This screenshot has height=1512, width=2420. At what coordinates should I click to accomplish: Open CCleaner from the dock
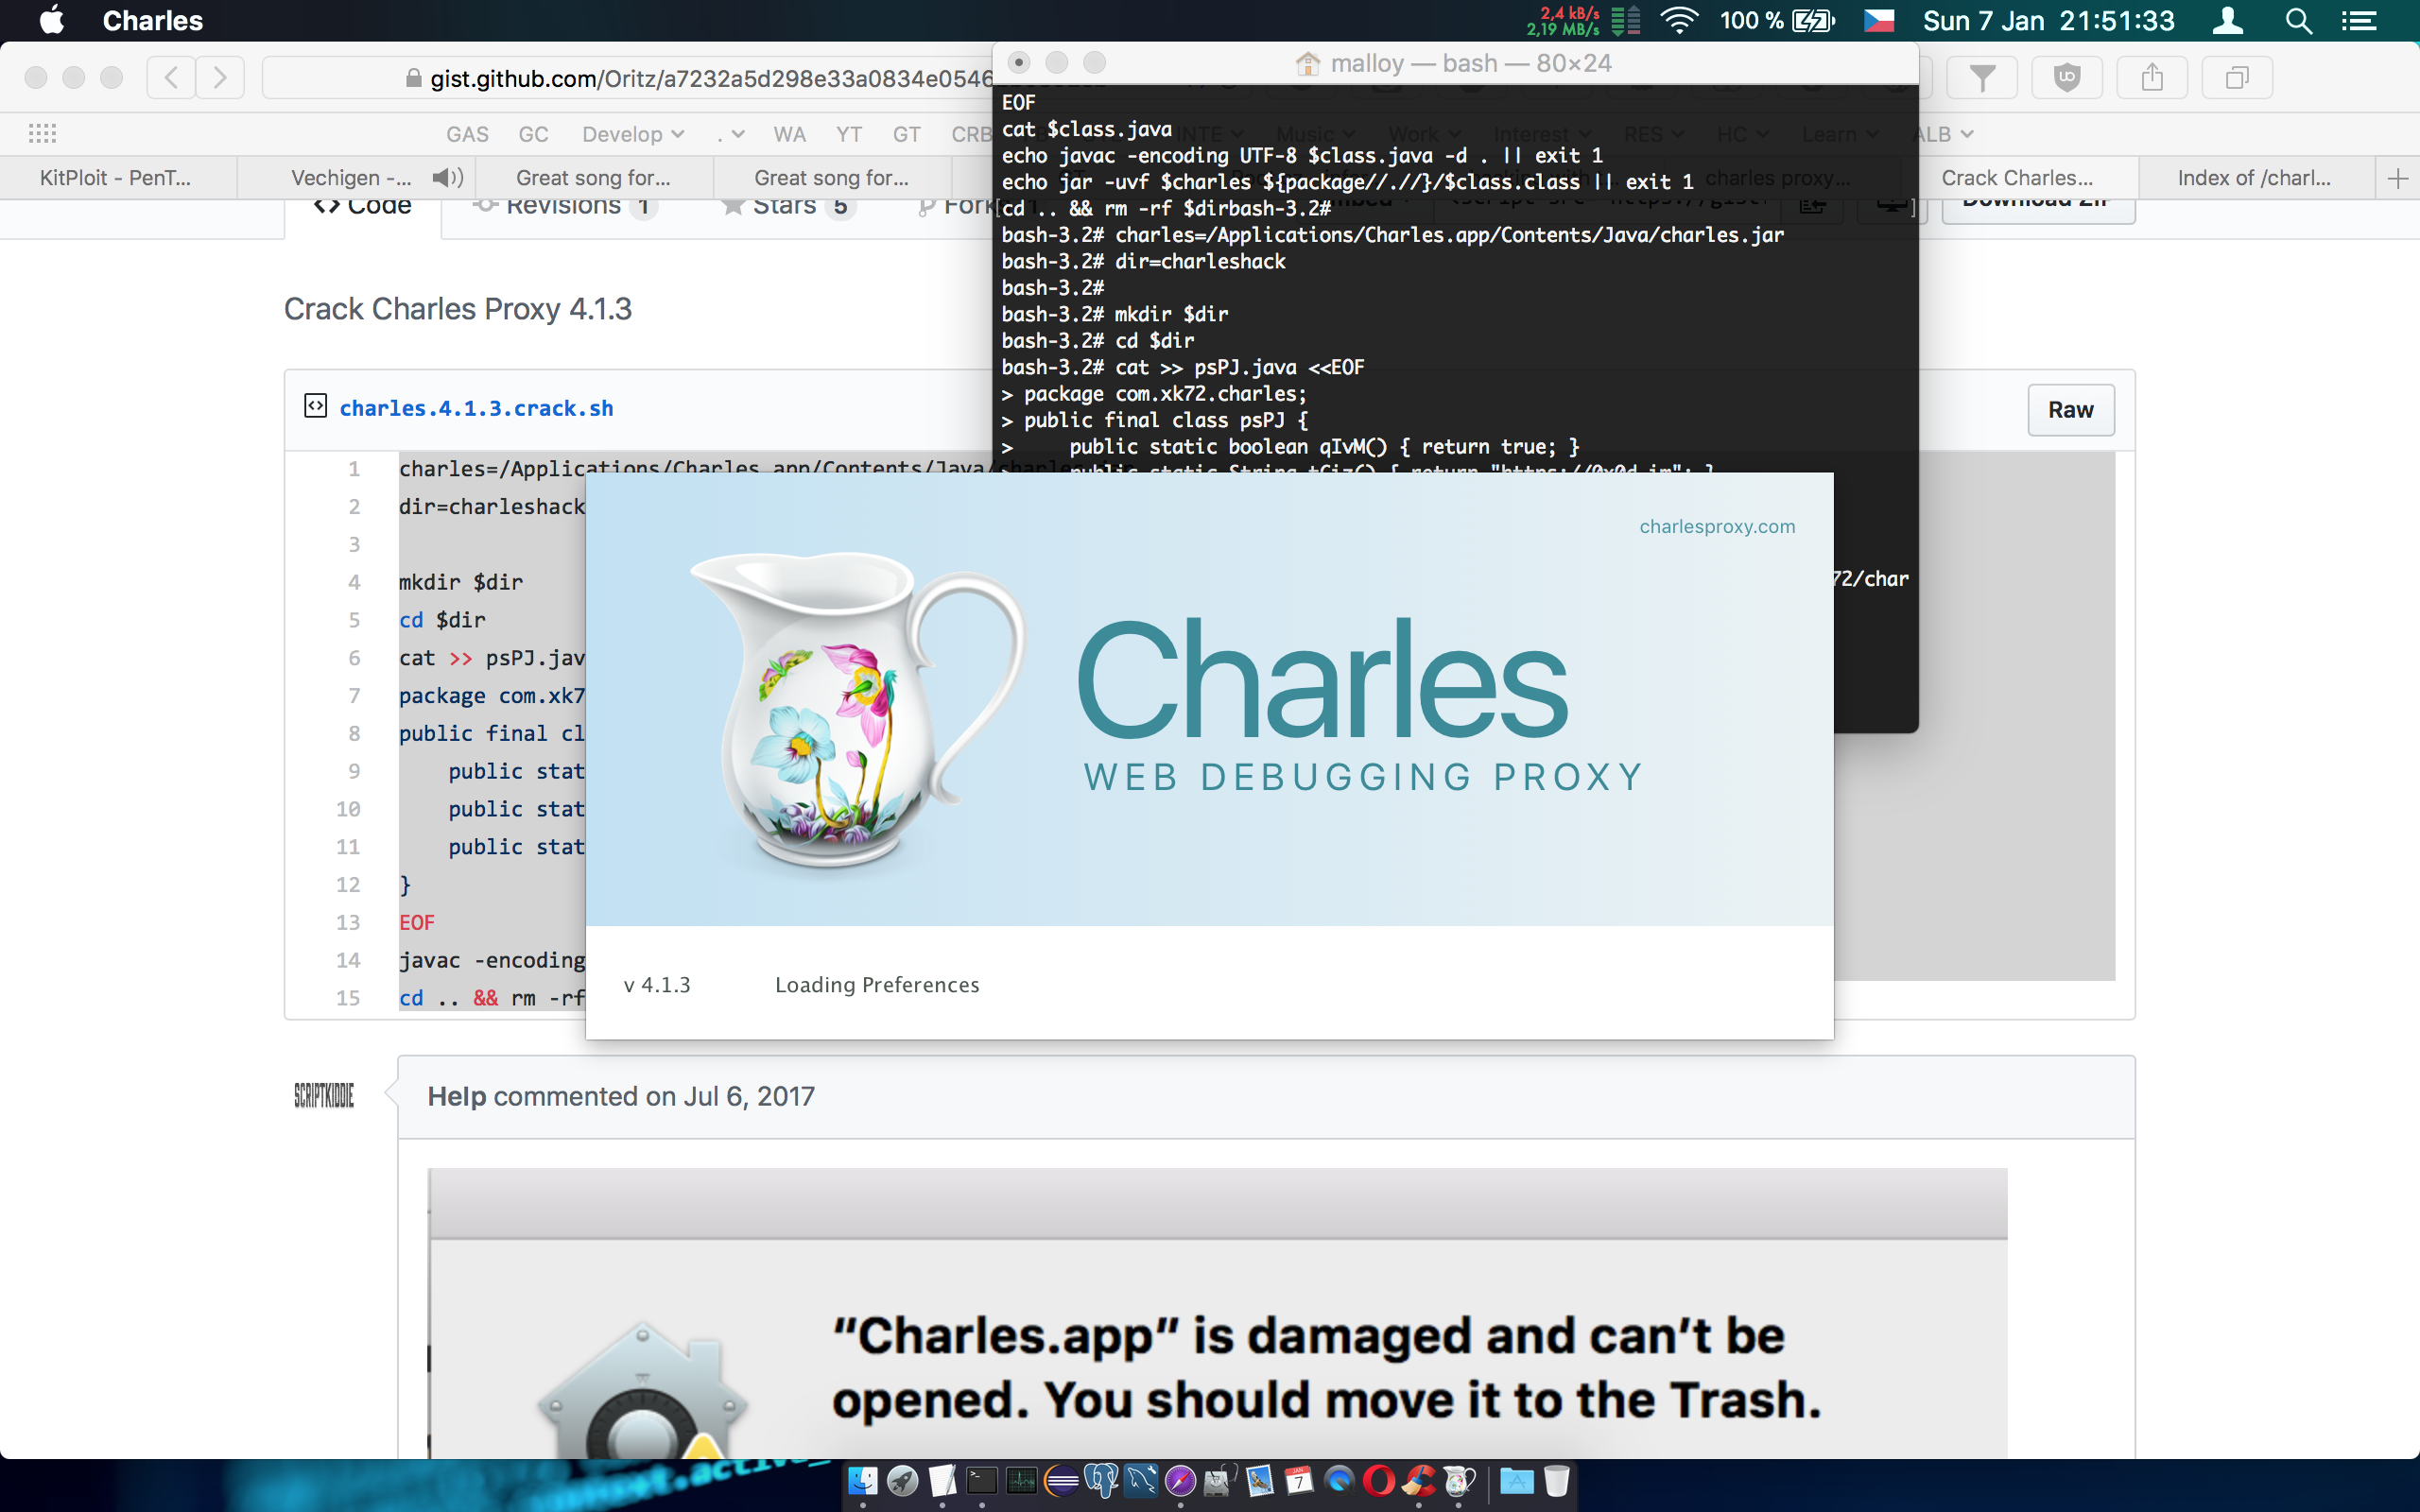1419,1481
